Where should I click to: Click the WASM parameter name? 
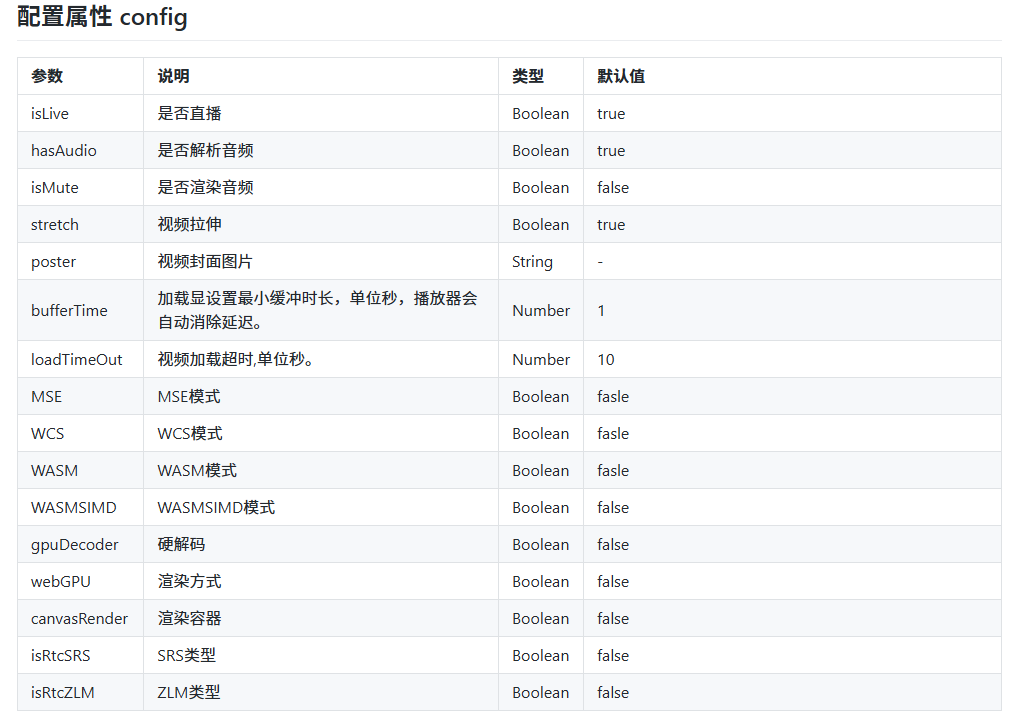coord(53,470)
